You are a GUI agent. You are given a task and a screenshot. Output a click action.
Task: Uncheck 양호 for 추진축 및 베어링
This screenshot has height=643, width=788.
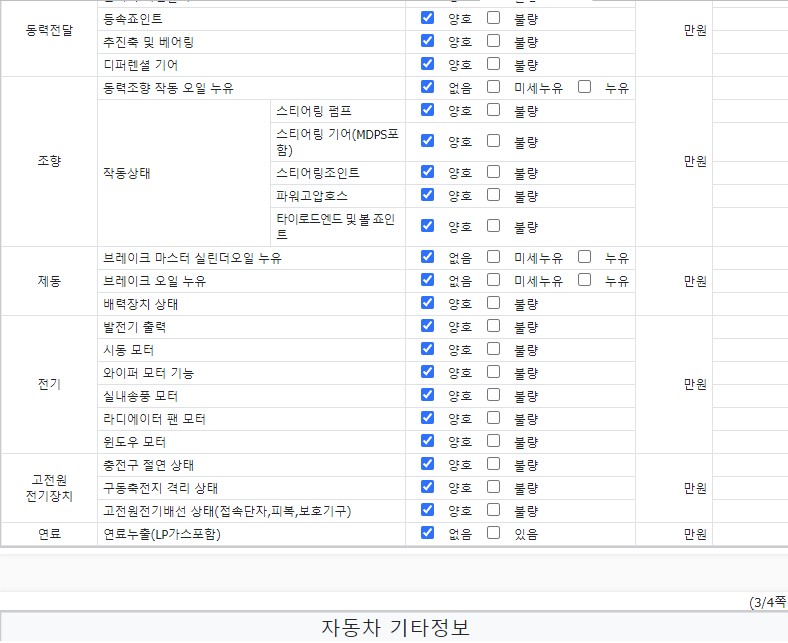(428, 41)
